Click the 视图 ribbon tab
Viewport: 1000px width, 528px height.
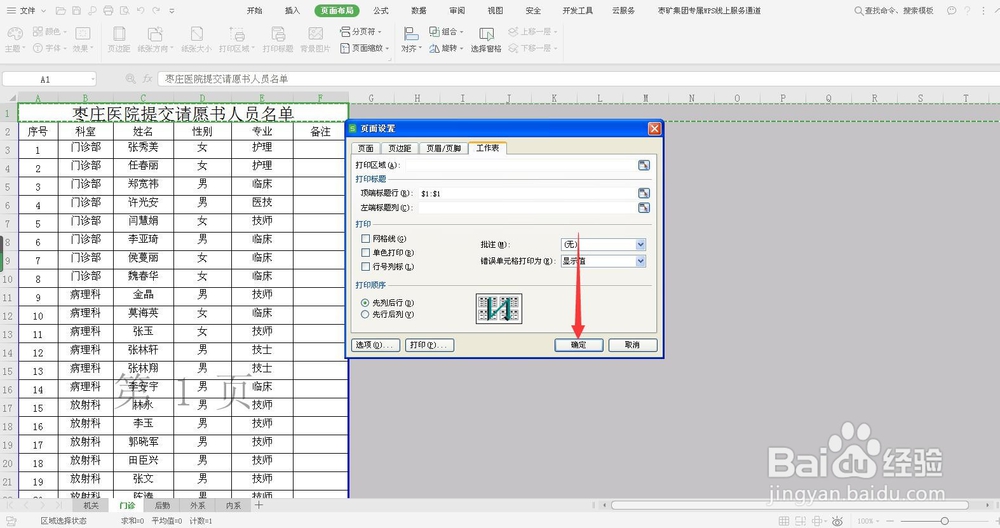click(x=495, y=11)
